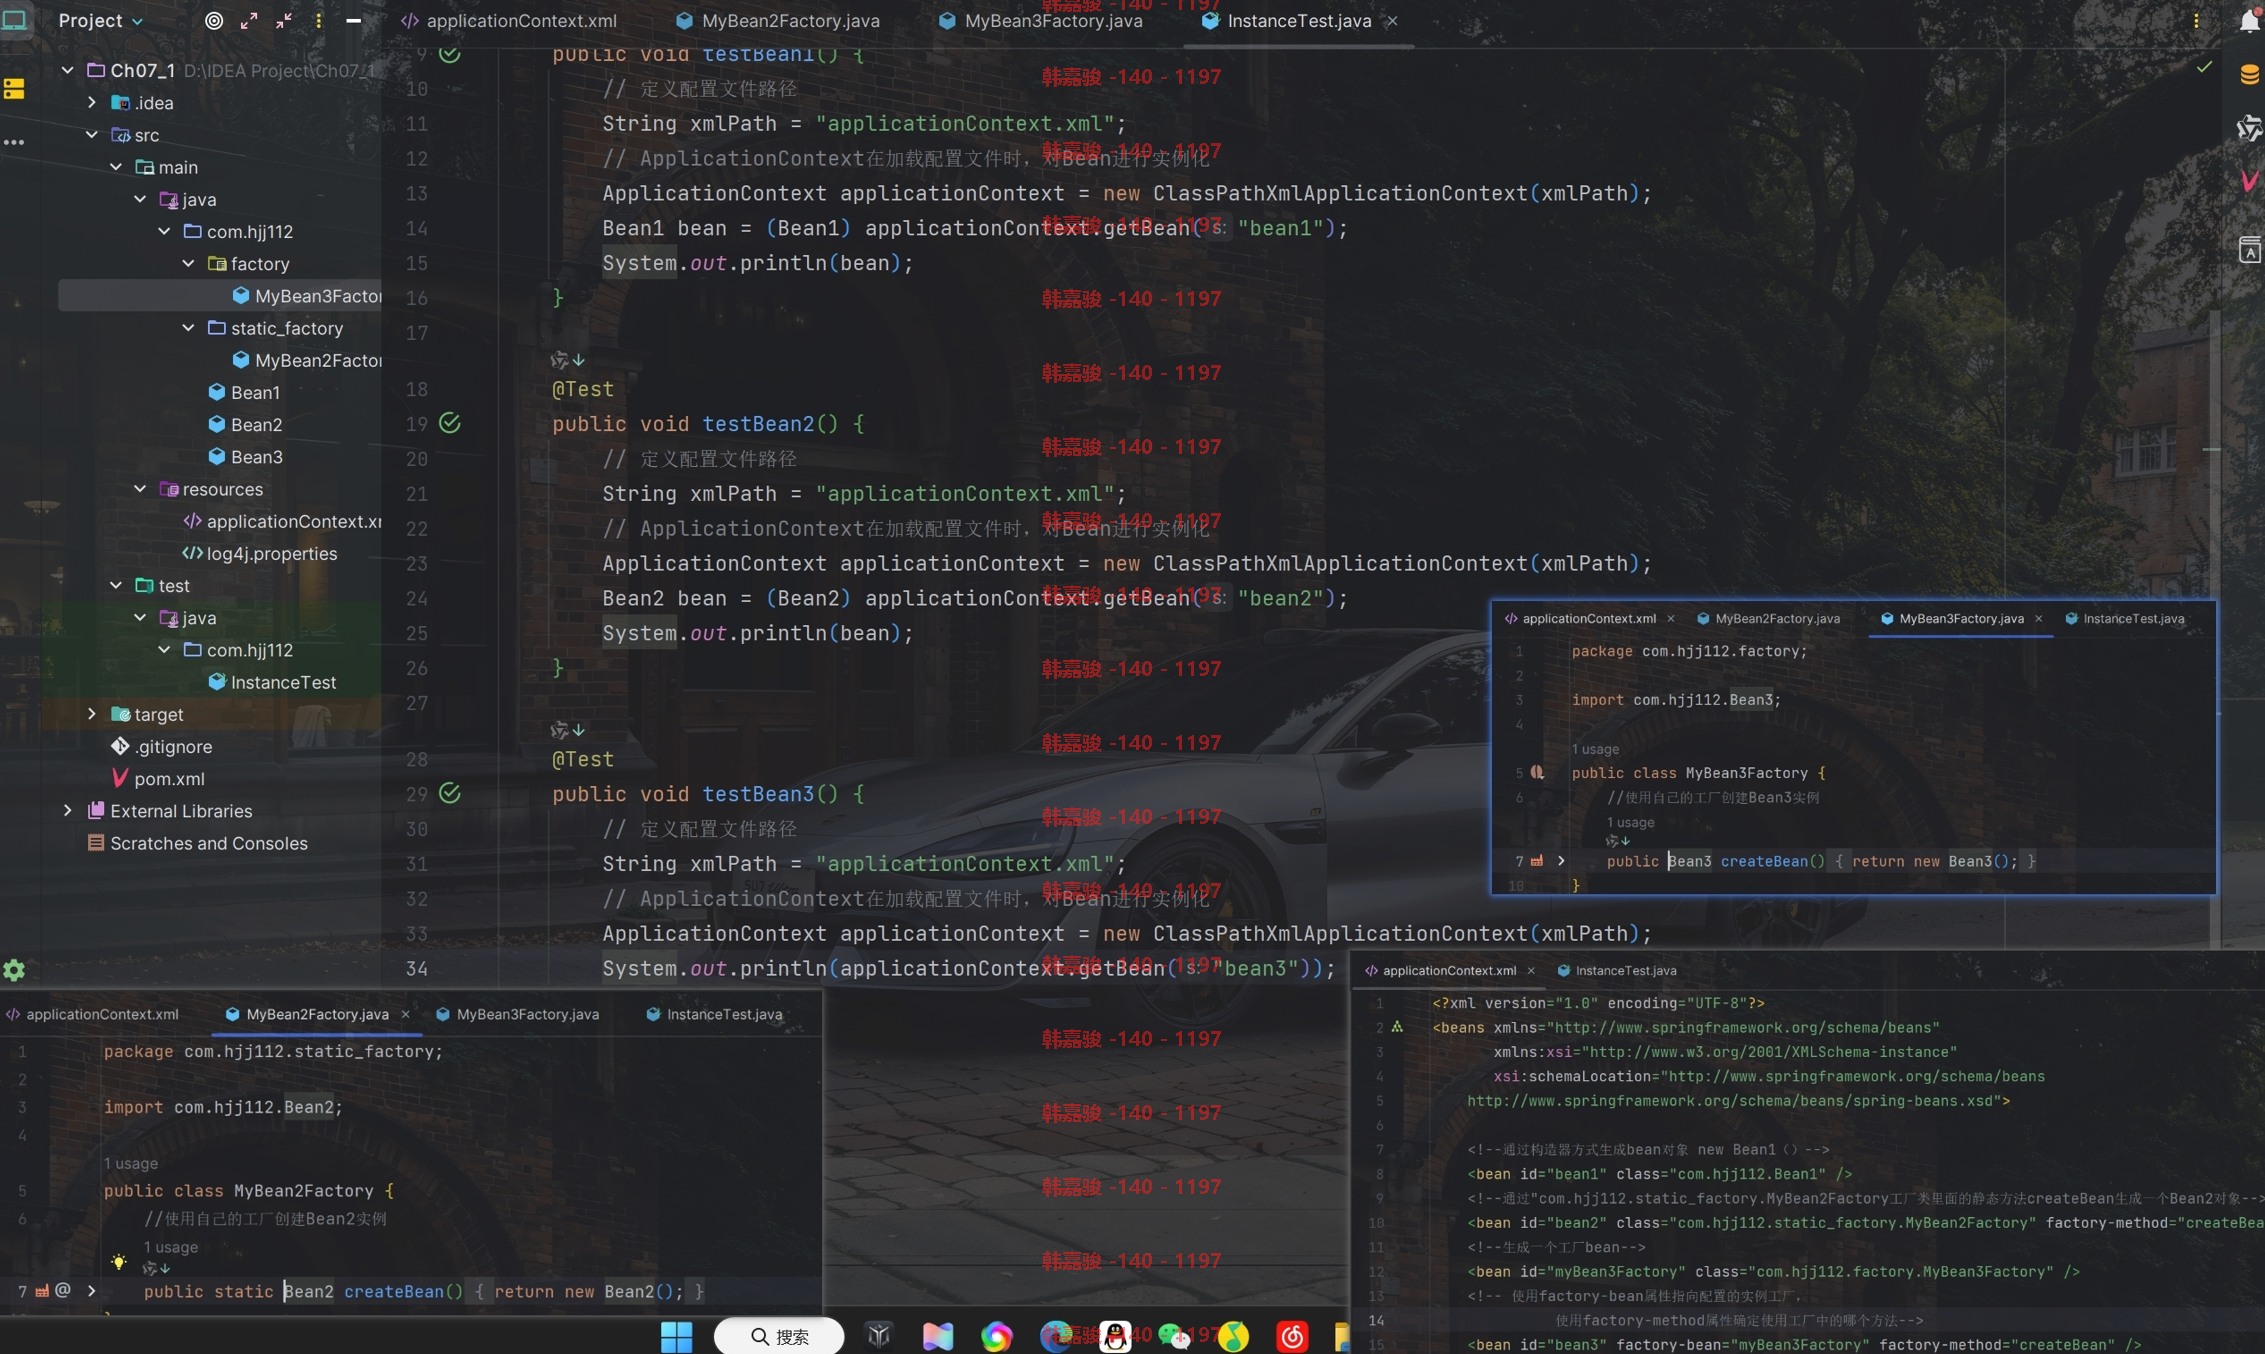
Task: Expand External Libraries
Action: point(67,811)
